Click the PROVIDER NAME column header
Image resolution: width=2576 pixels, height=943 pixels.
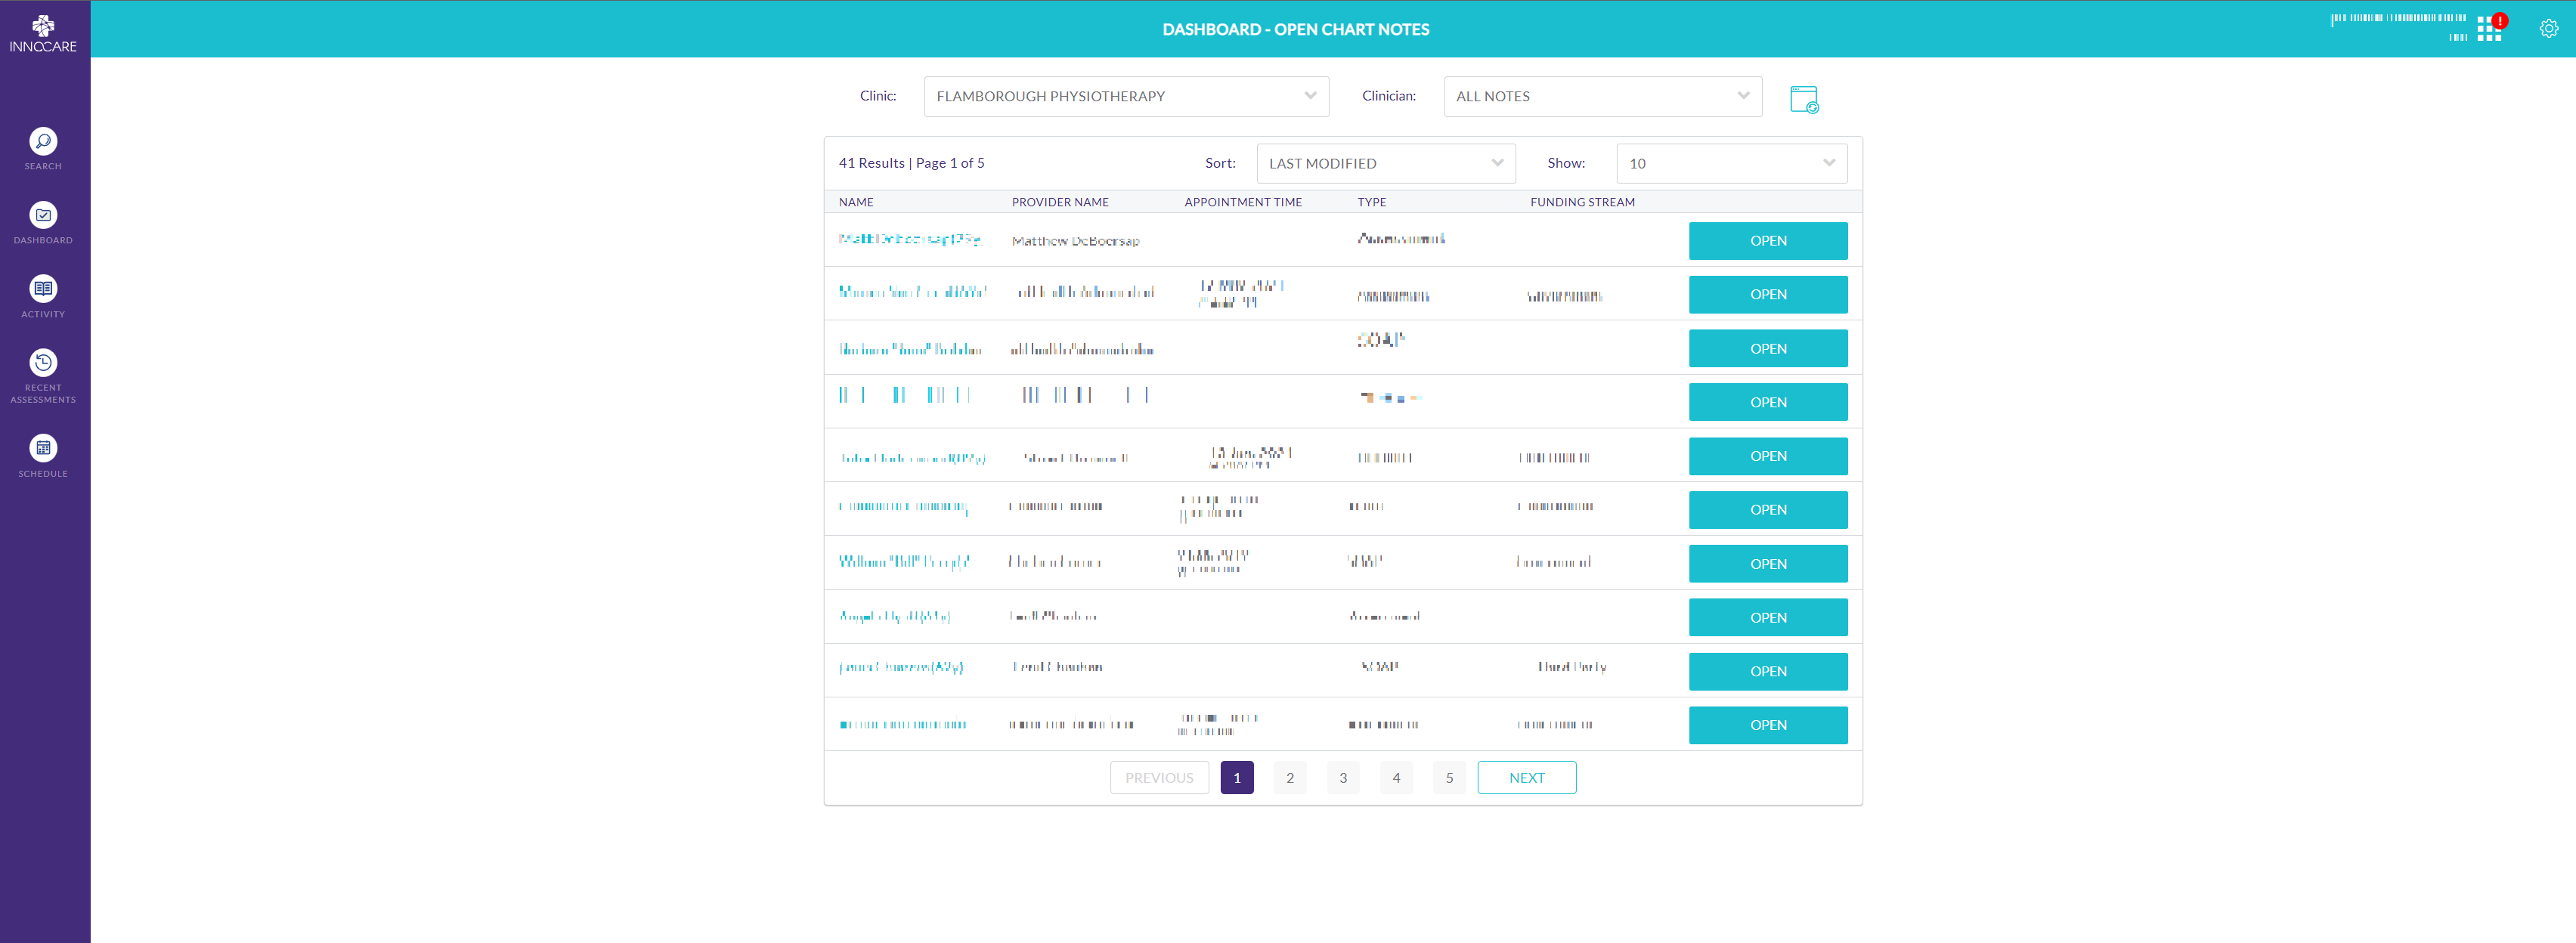1060,202
